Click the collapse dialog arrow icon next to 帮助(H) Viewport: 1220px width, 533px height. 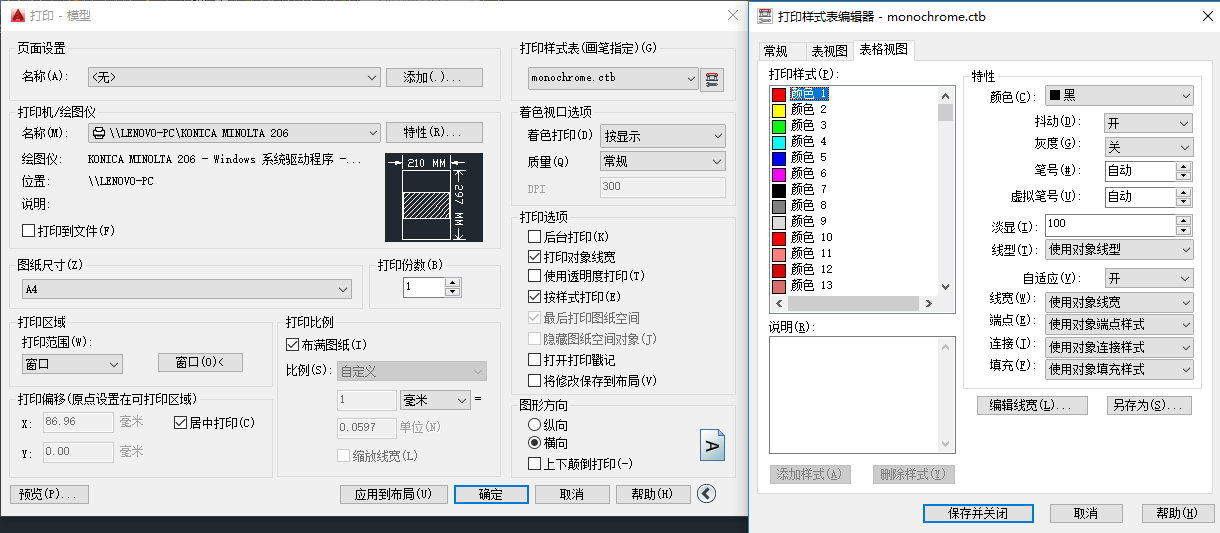point(707,493)
